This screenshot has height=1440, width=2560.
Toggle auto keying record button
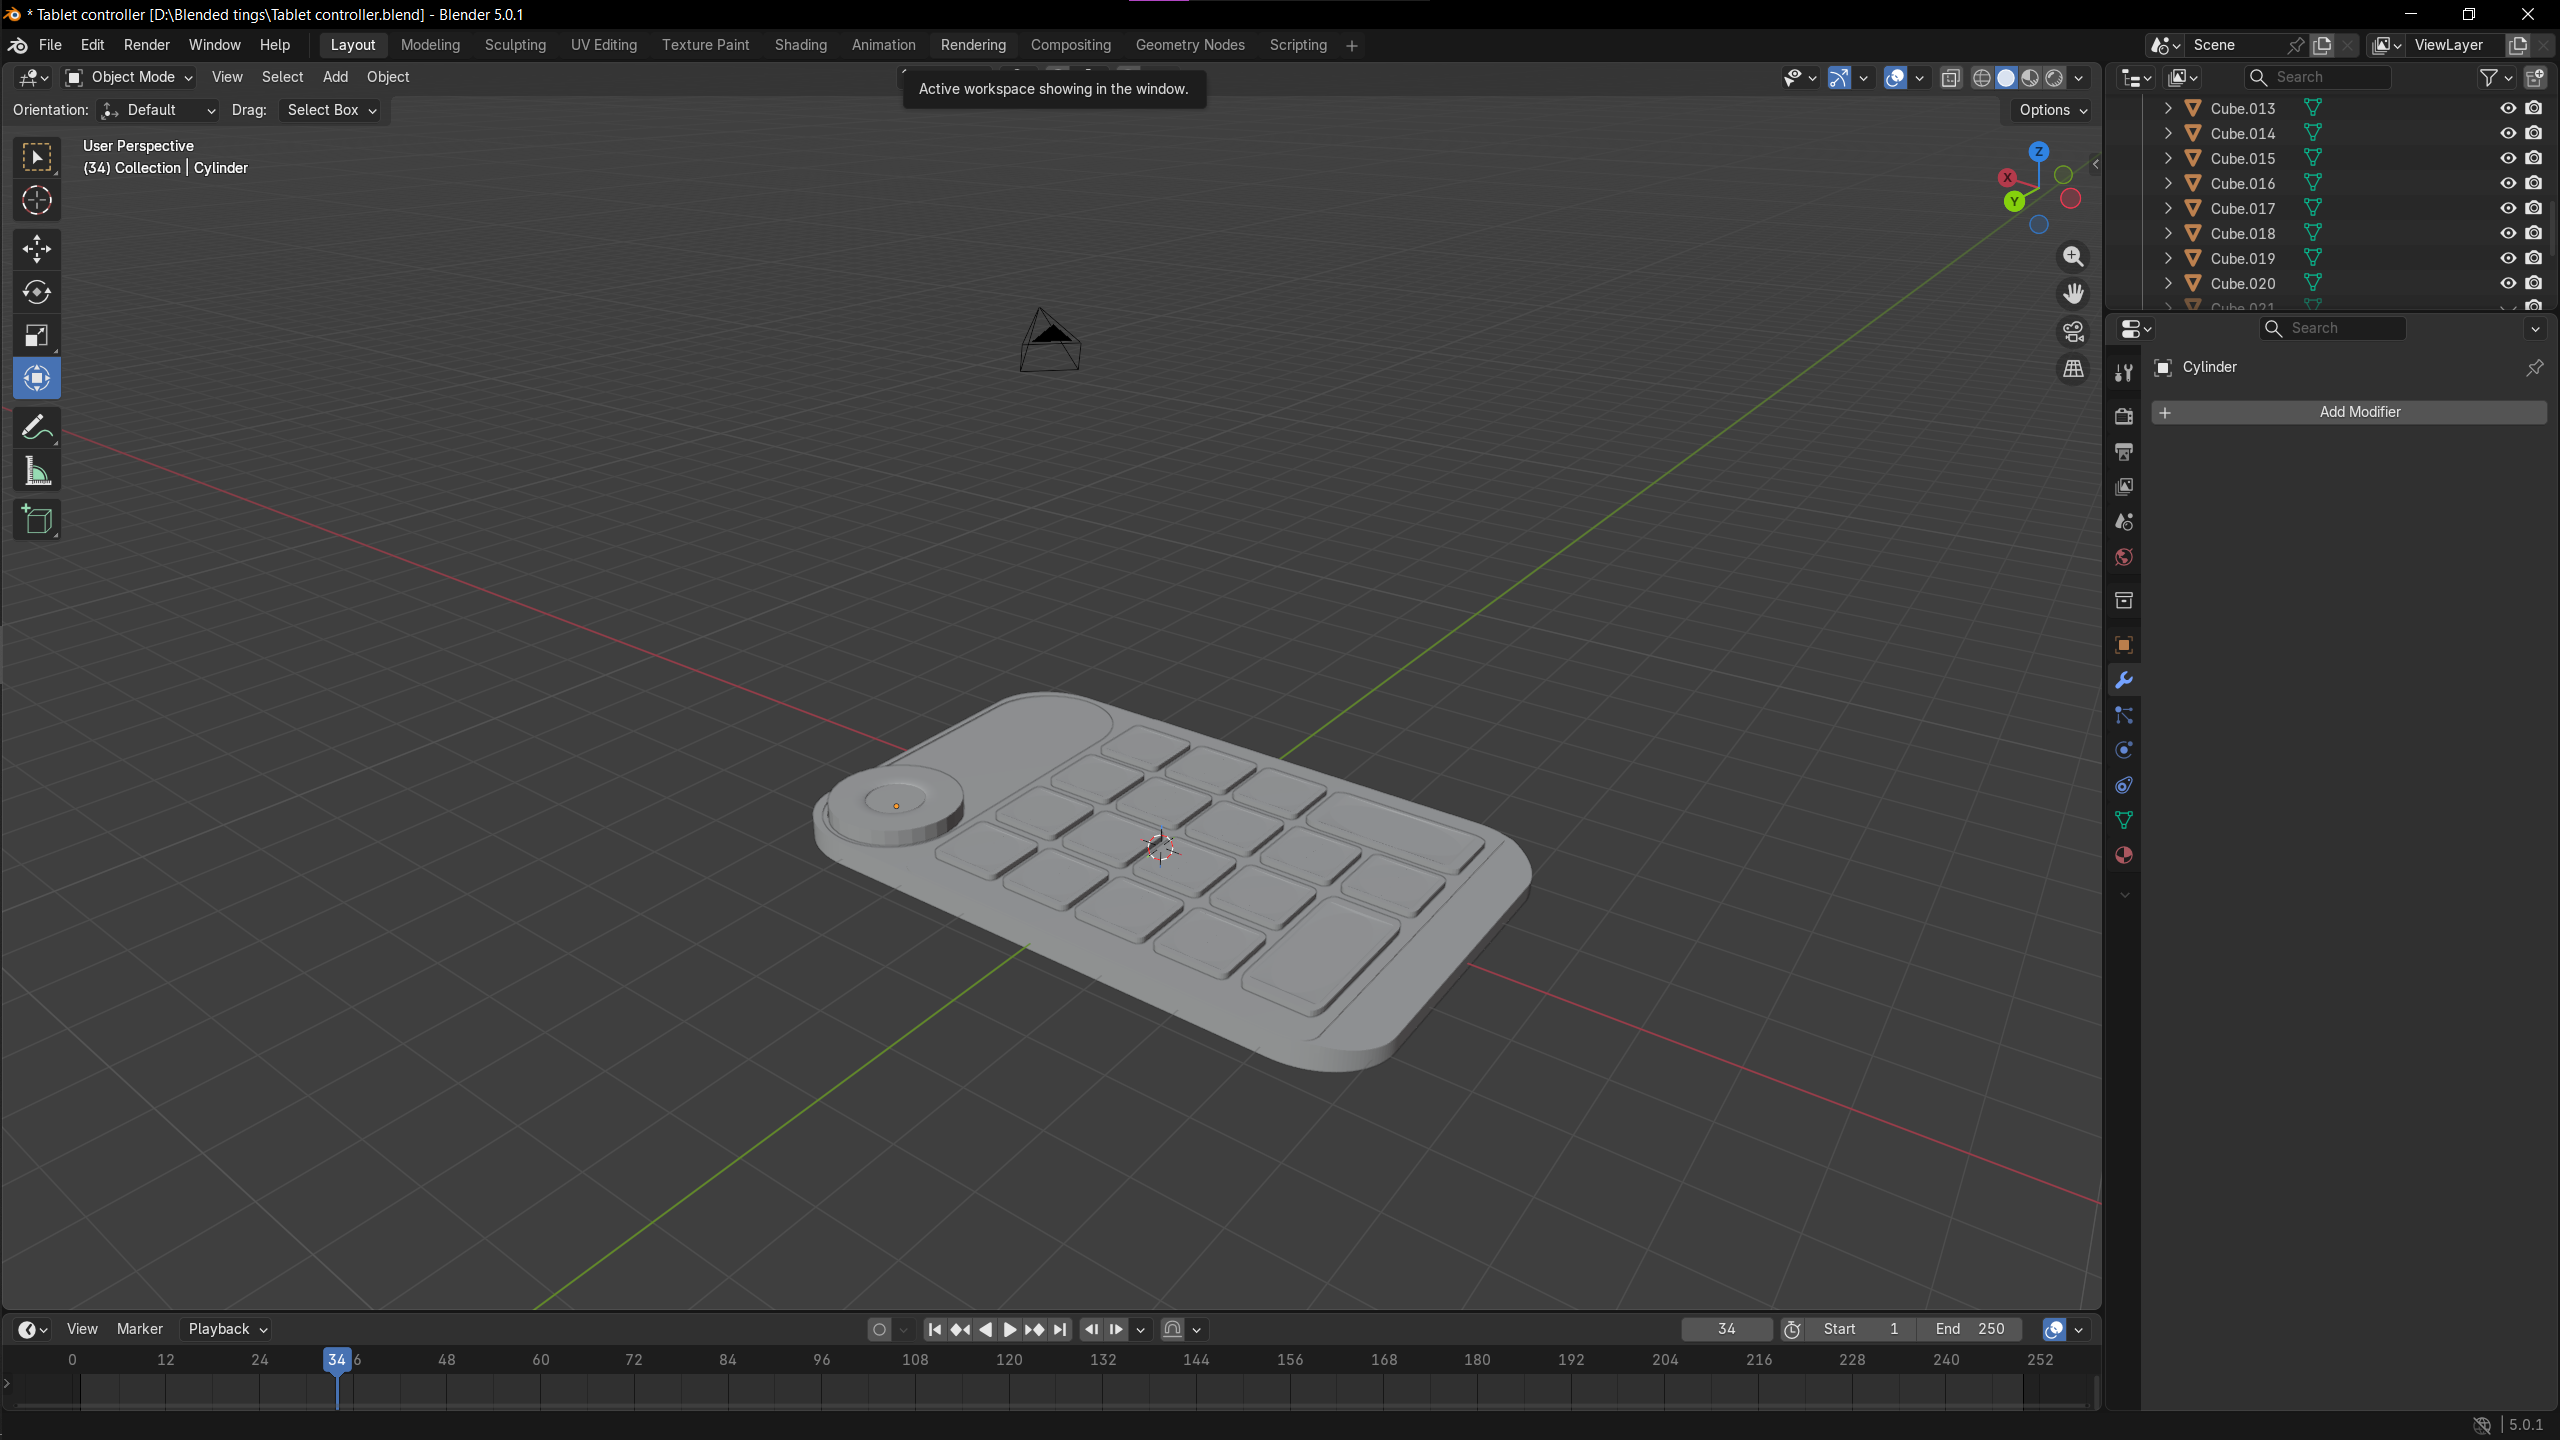[x=879, y=1329]
